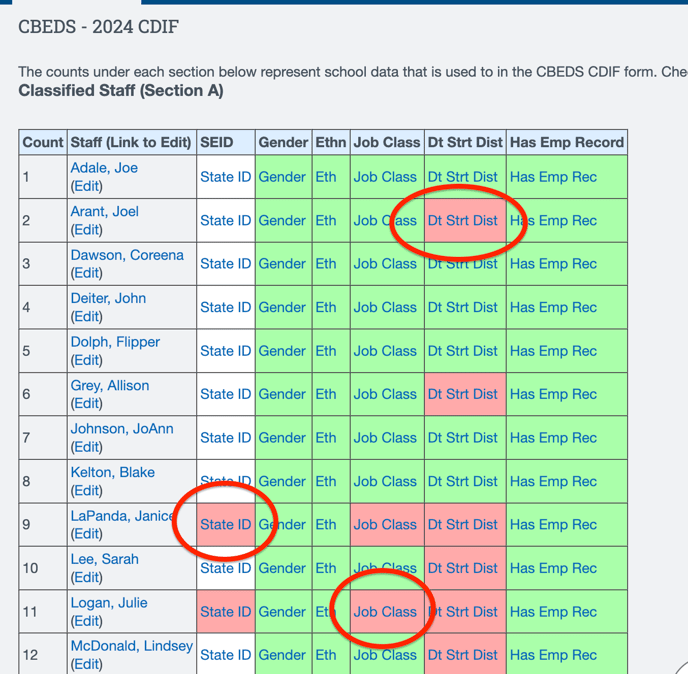Click the Staff (Link to Edit) column header
Image resolution: width=688 pixels, height=674 pixels.
[x=130, y=142]
